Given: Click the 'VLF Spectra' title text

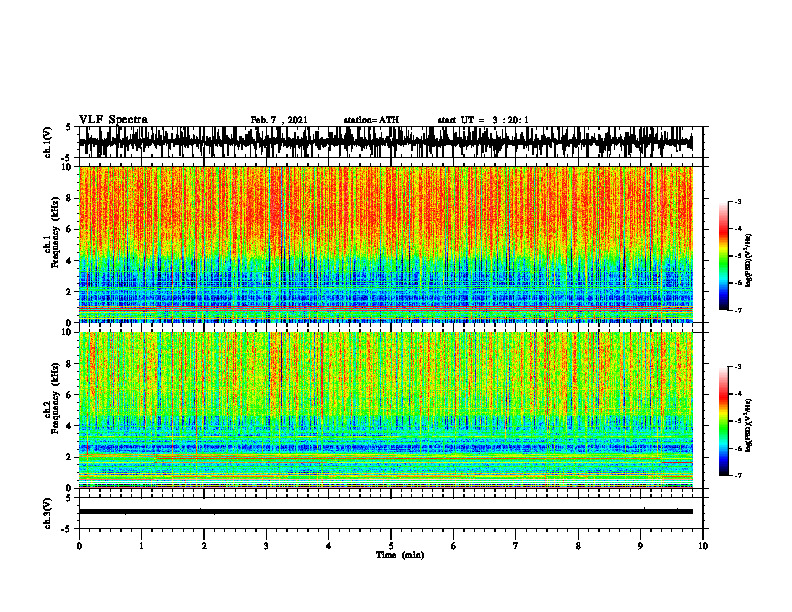Looking at the screenshot, I should (x=113, y=120).
